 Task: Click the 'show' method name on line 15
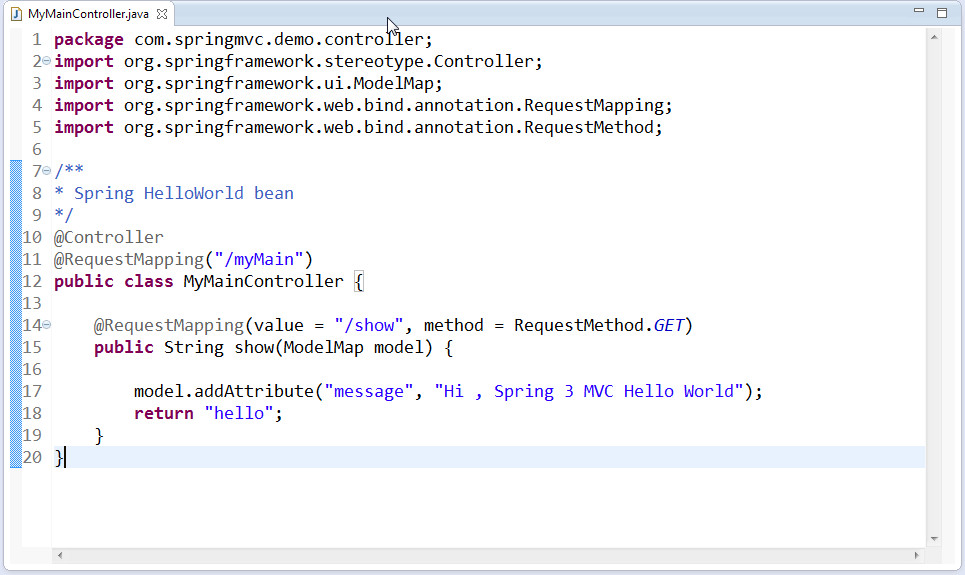click(x=254, y=347)
